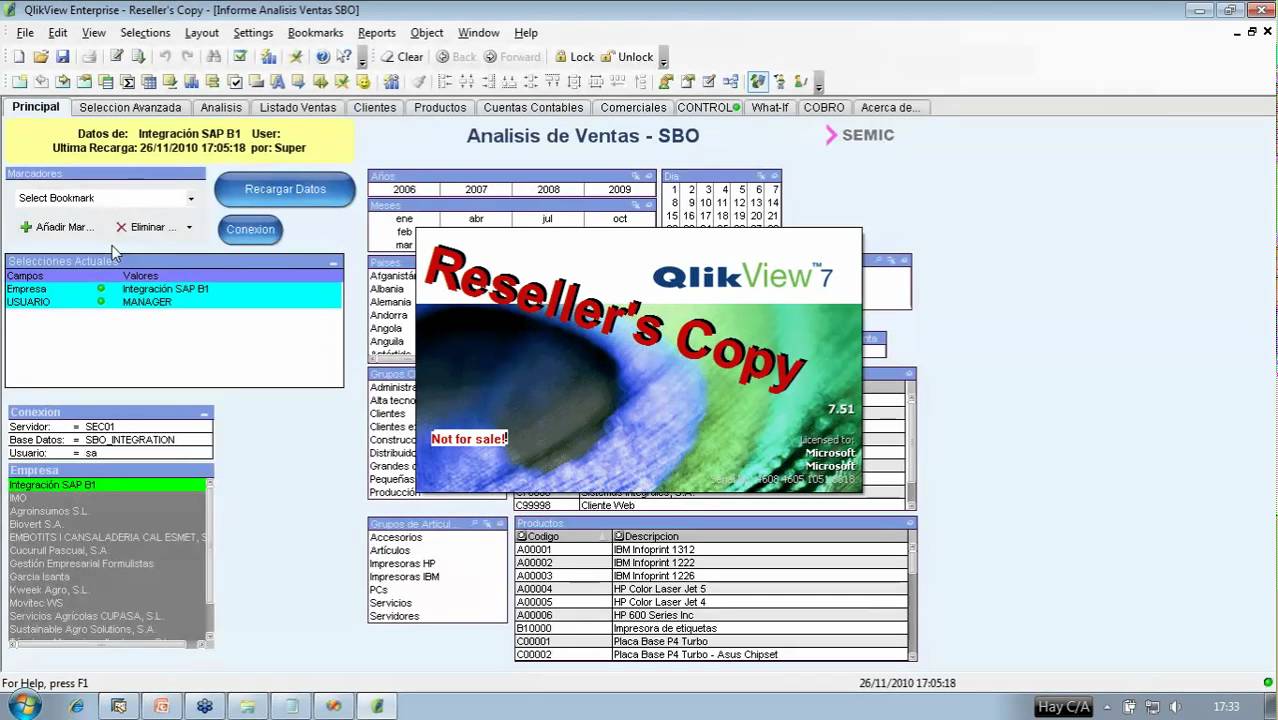Open the Descripcion column dropdown icon

point(619,537)
